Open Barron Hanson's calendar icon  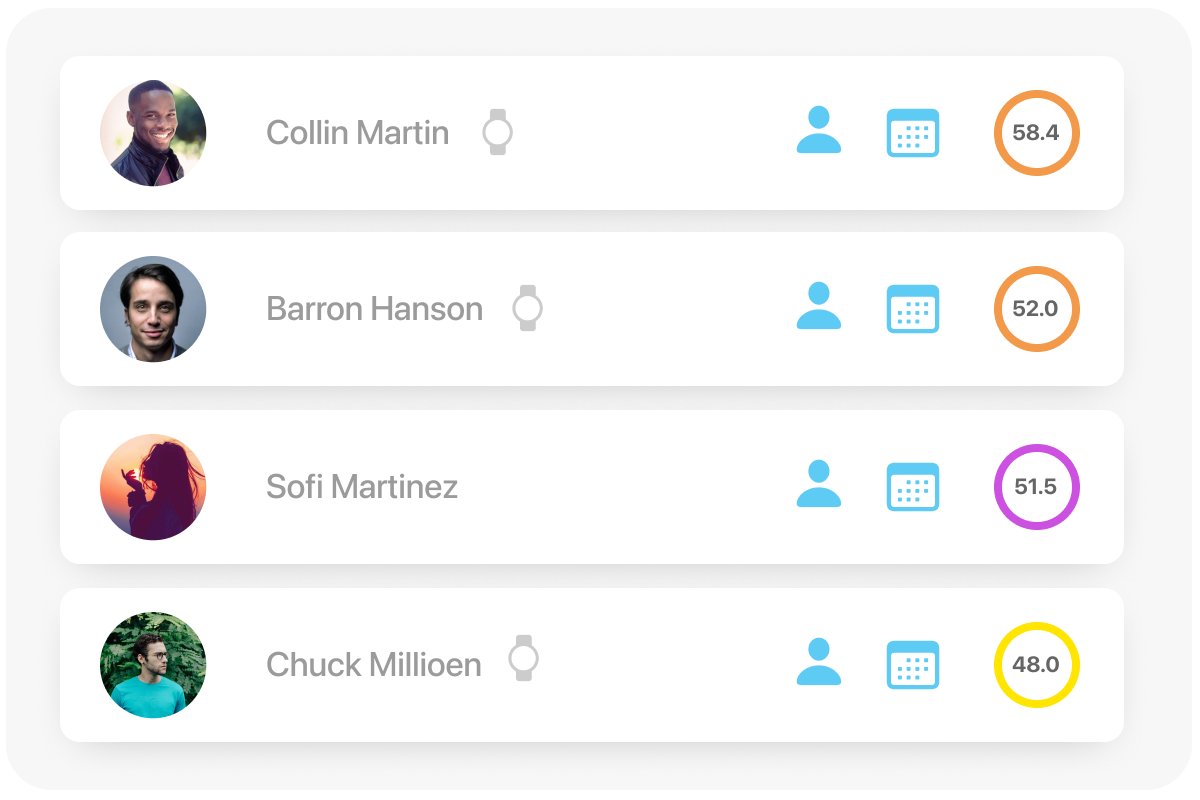[x=912, y=309]
